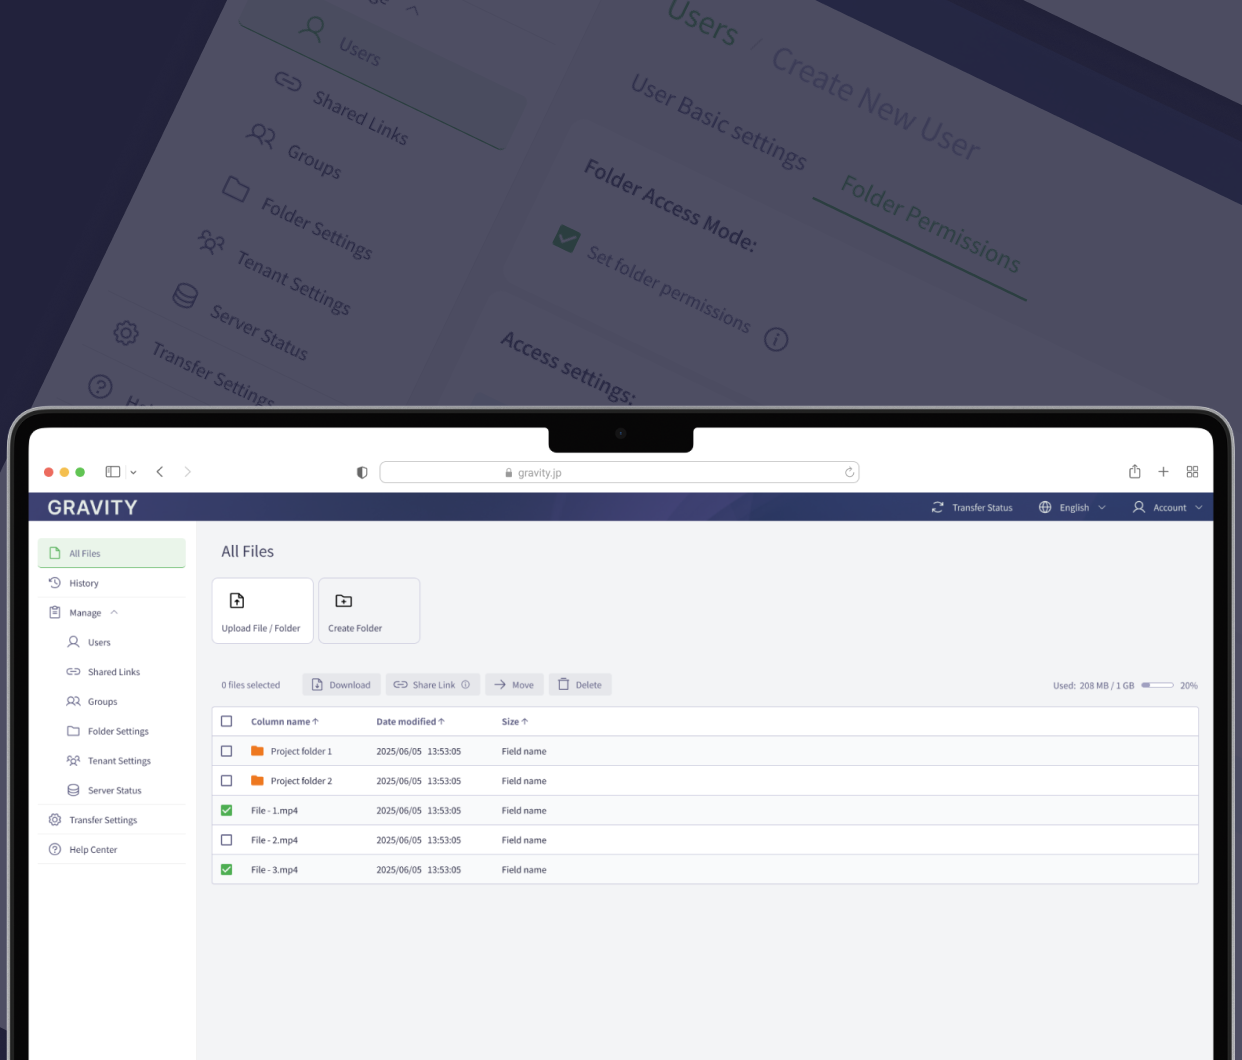Open Folder Settings in sidebar
The width and height of the screenshot is (1242, 1060).
pyautogui.click(x=117, y=731)
